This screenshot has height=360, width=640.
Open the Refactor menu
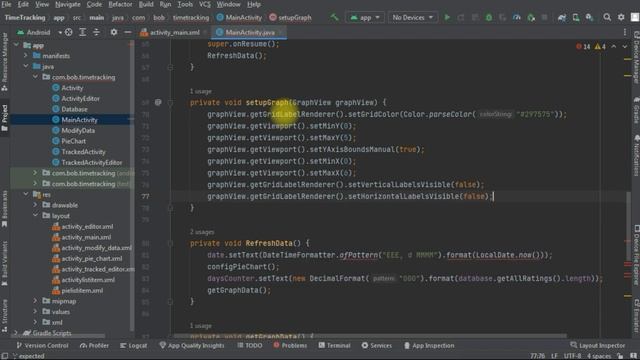[120, 4]
